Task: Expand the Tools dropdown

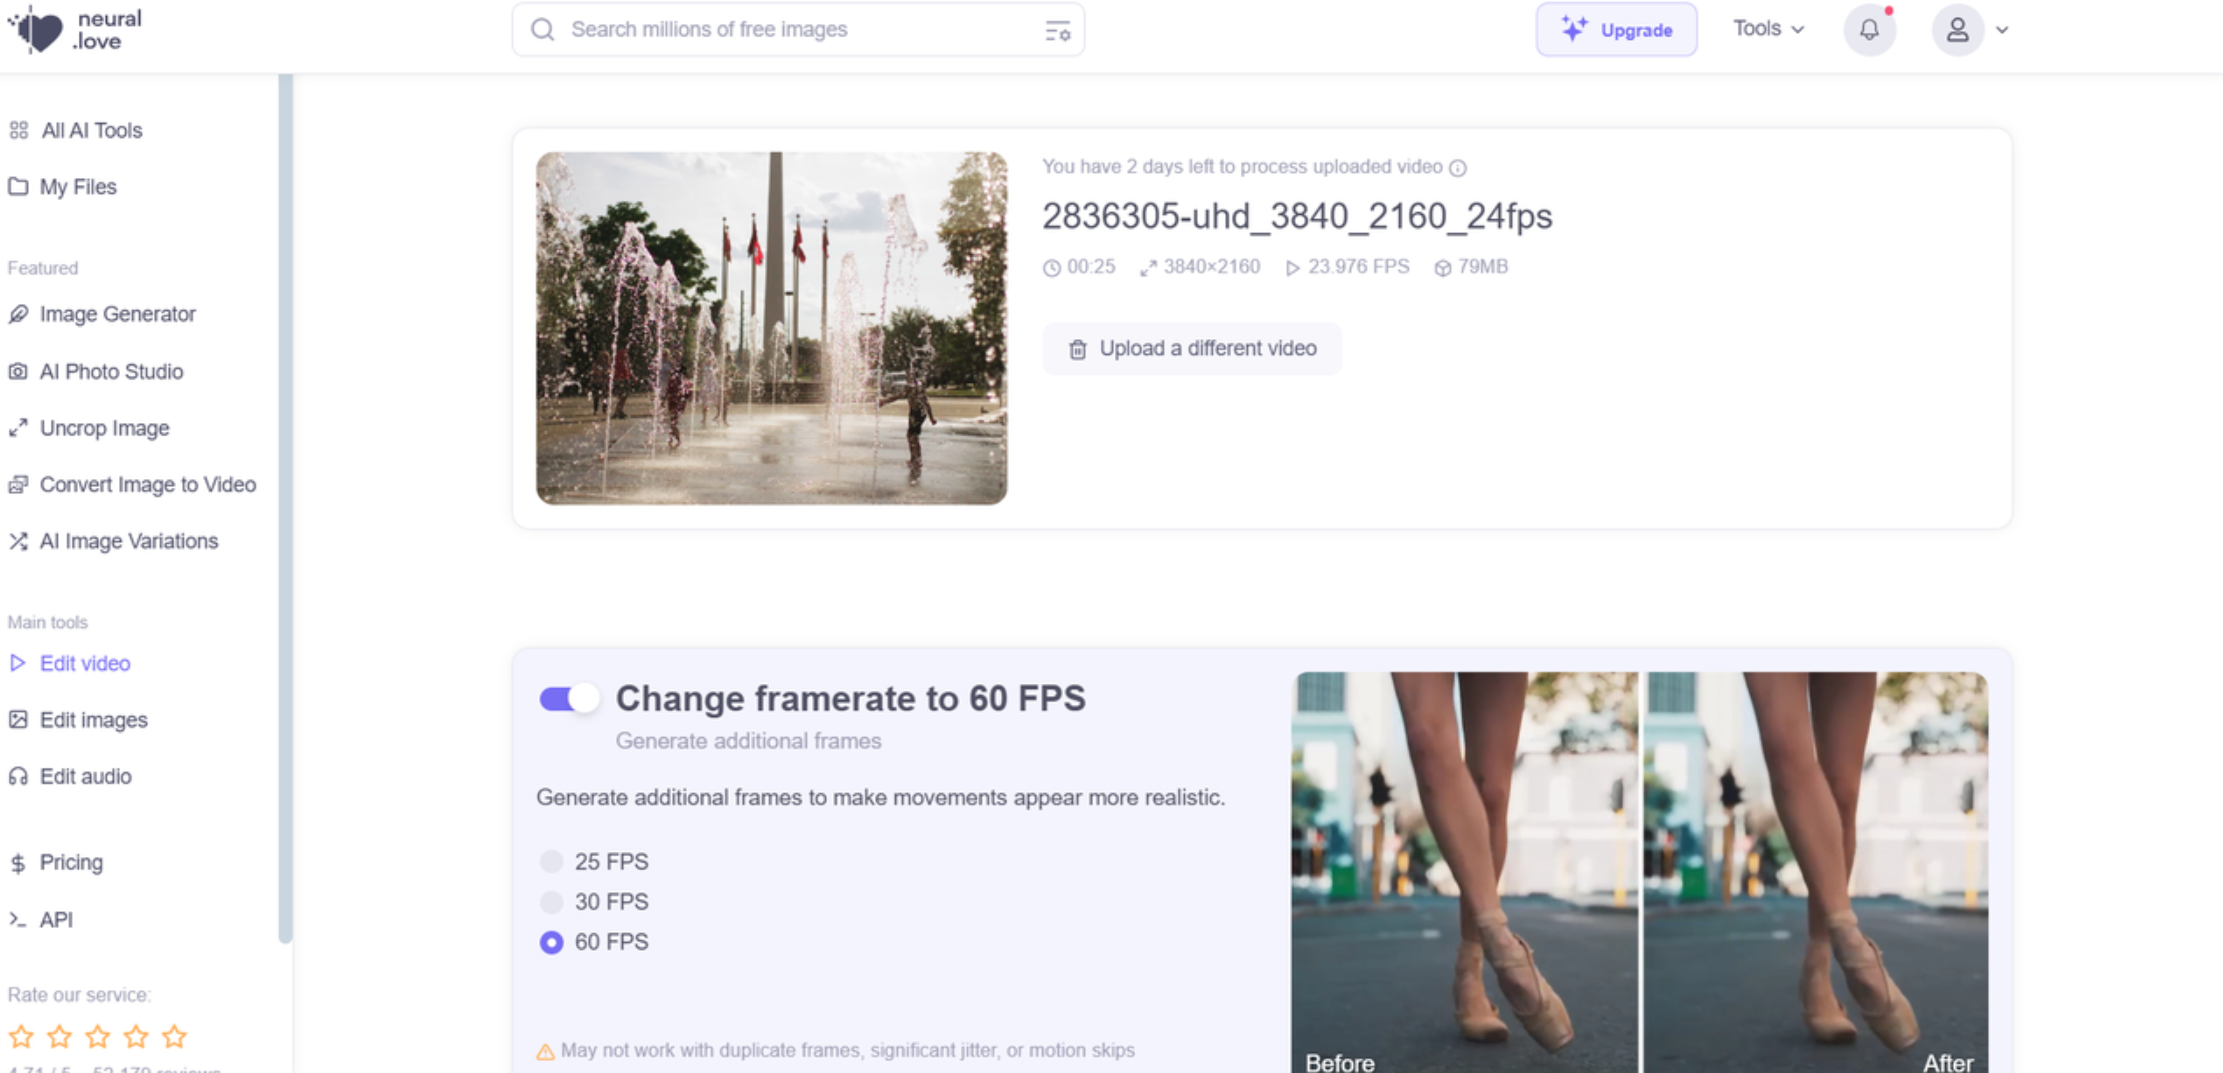Action: point(1766,29)
